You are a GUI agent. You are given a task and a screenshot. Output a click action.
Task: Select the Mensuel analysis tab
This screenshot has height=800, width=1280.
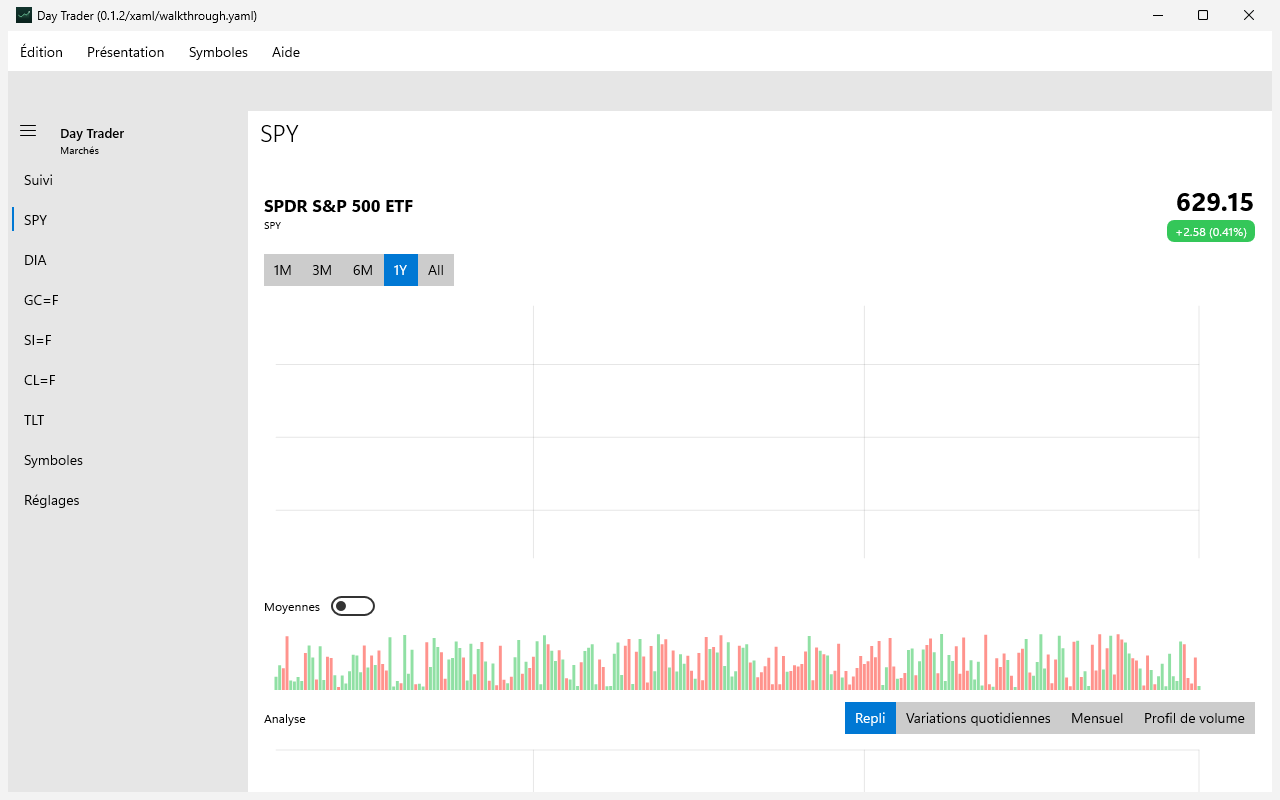tap(1097, 718)
